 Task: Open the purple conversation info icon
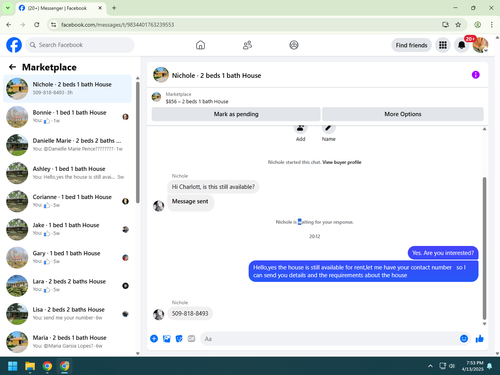(x=475, y=75)
